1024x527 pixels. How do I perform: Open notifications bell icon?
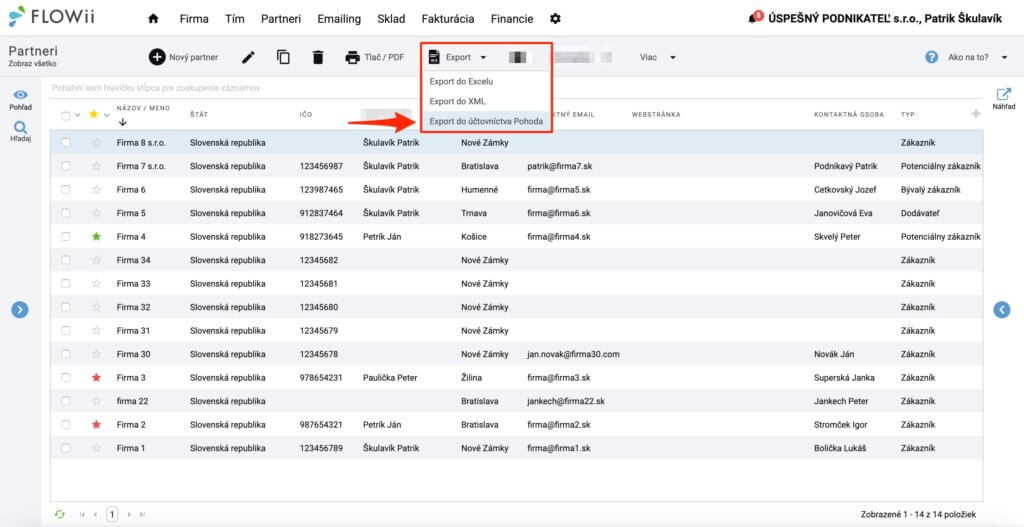pyautogui.click(x=756, y=18)
